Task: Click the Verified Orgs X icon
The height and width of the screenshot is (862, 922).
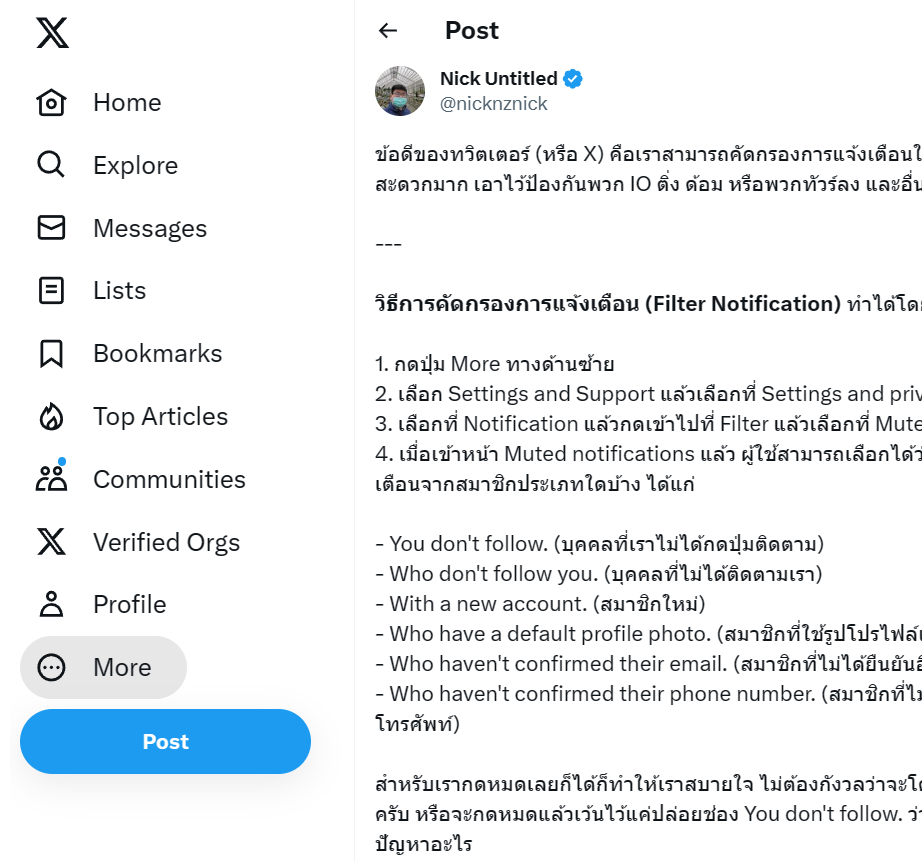Action: pyautogui.click(x=51, y=542)
